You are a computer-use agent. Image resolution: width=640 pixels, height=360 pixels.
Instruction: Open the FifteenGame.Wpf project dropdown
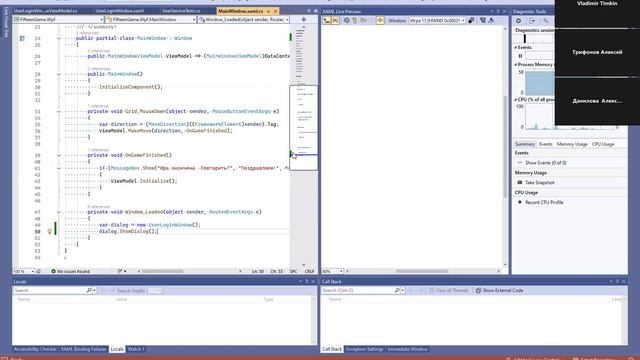click(x=58, y=19)
